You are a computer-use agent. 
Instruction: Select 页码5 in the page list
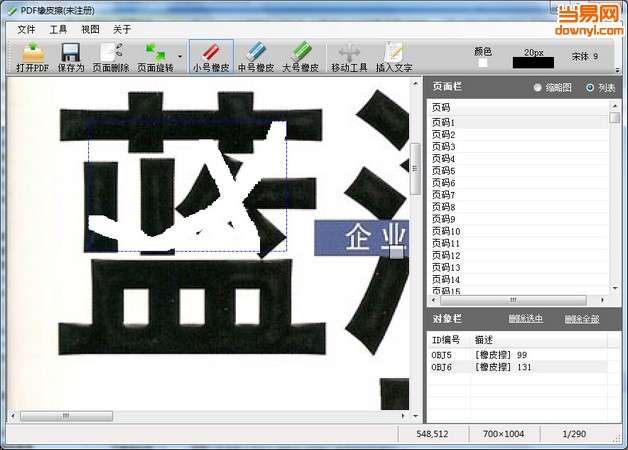pos(519,171)
